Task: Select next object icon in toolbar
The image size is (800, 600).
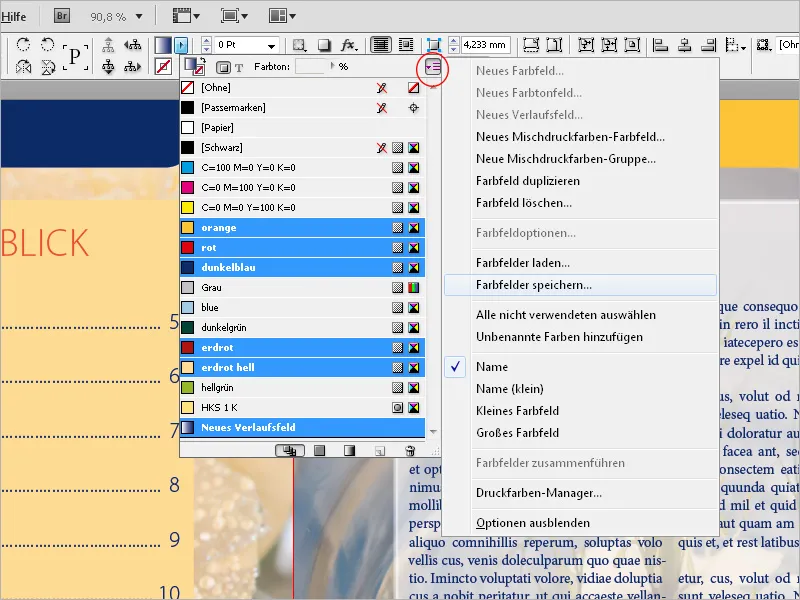Action: pos(133,67)
